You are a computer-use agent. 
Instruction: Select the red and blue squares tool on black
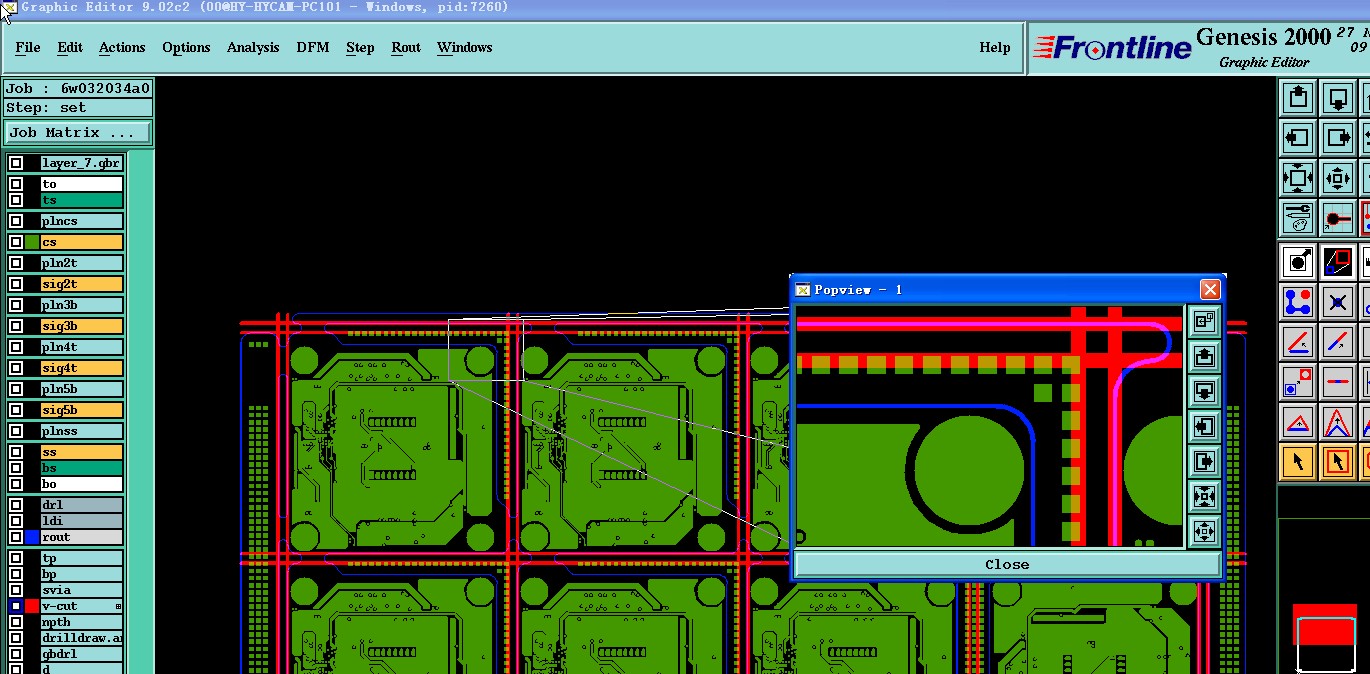(1338, 261)
